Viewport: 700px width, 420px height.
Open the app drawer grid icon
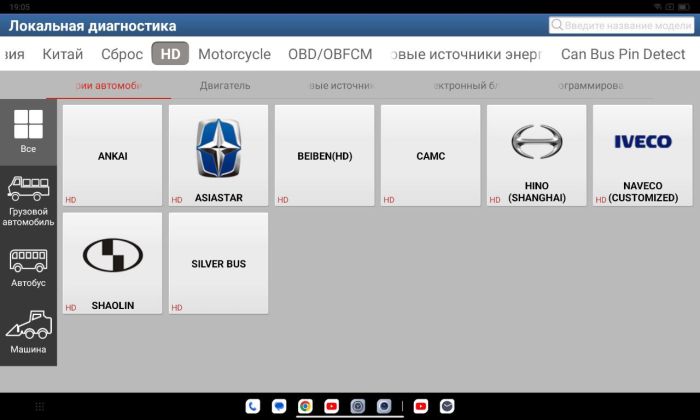(x=39, y=406)
